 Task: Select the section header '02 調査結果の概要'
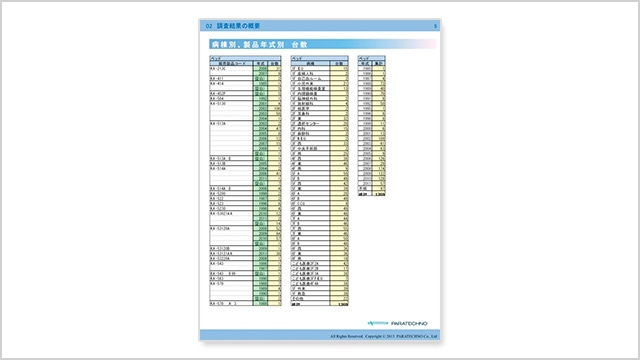pyautogui.click(x=233, y=26)
